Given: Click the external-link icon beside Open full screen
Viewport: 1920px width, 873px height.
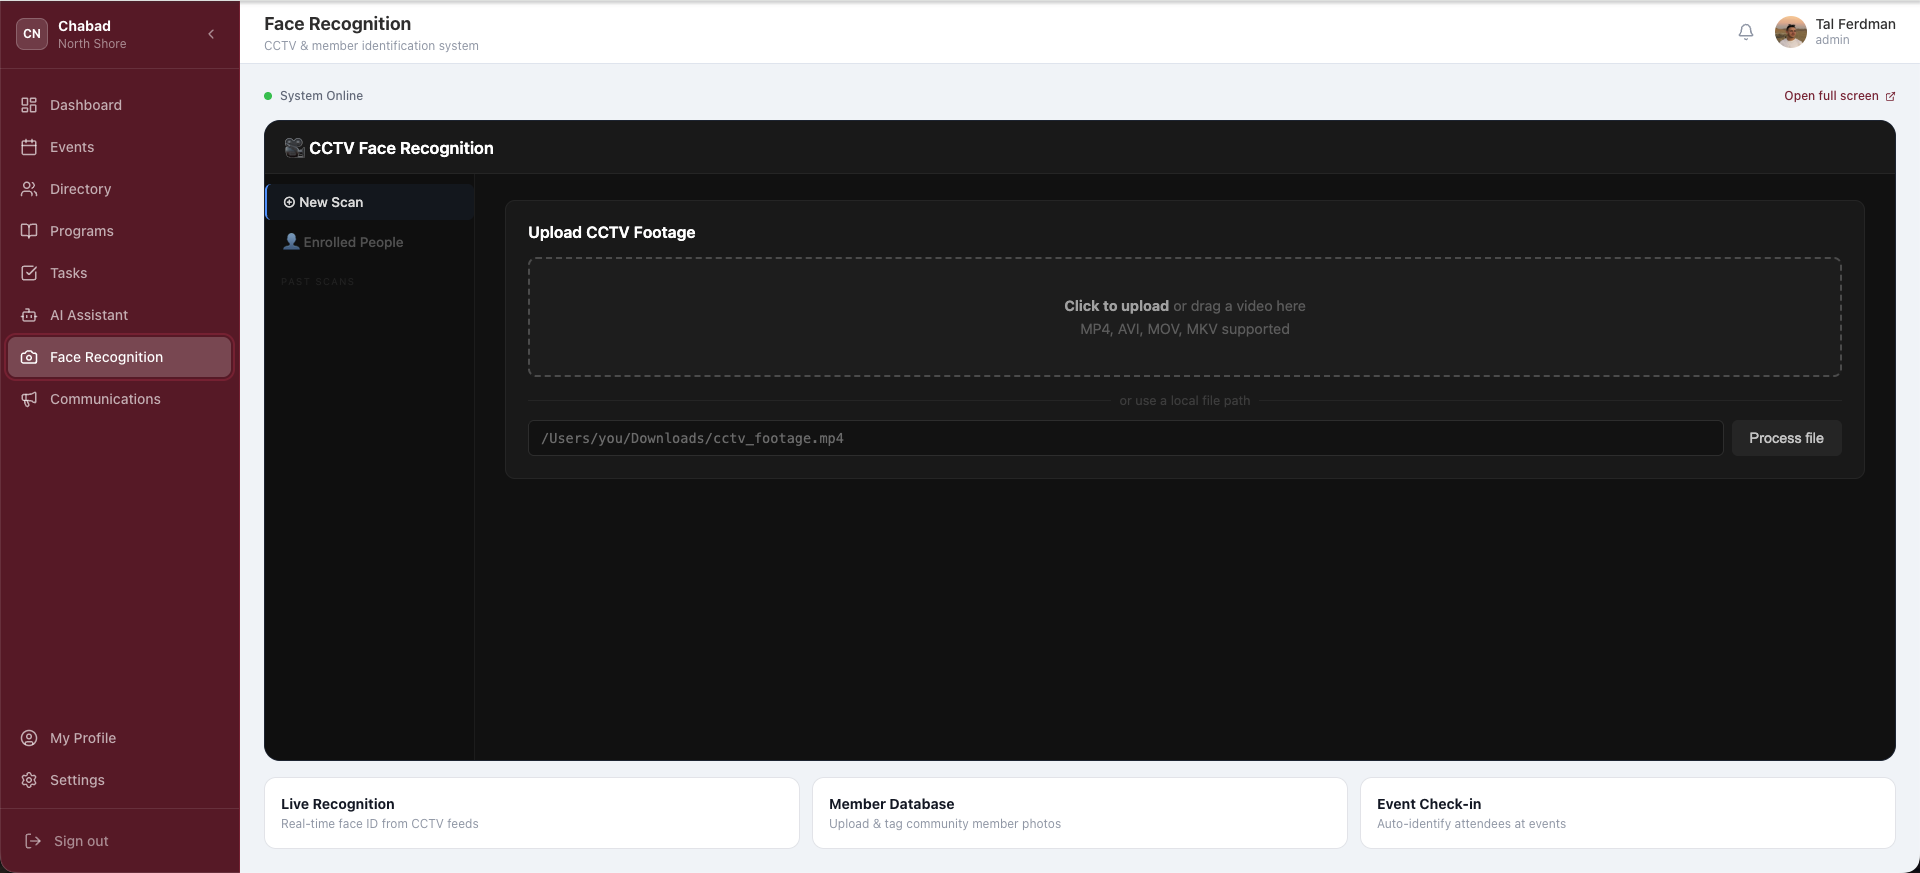Looking at the screenshot, I should tap(1890, 96).
